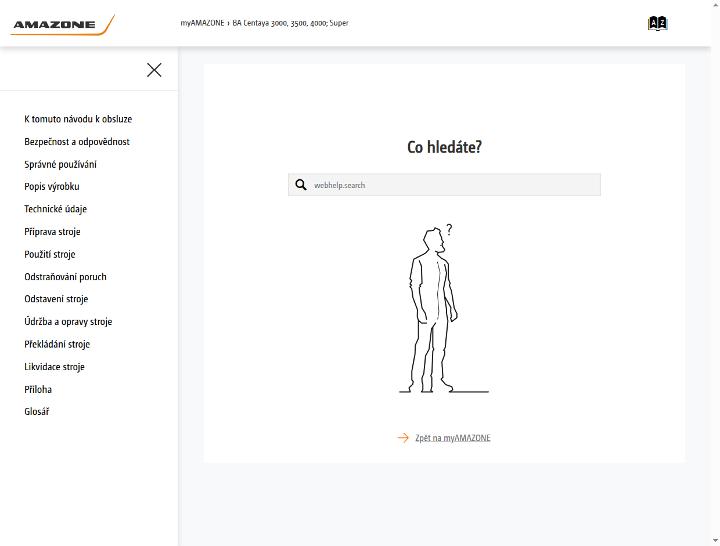Select Bezpečnost a odpovědnost menu item
720x546 pixels.
[x=77, y=141]
